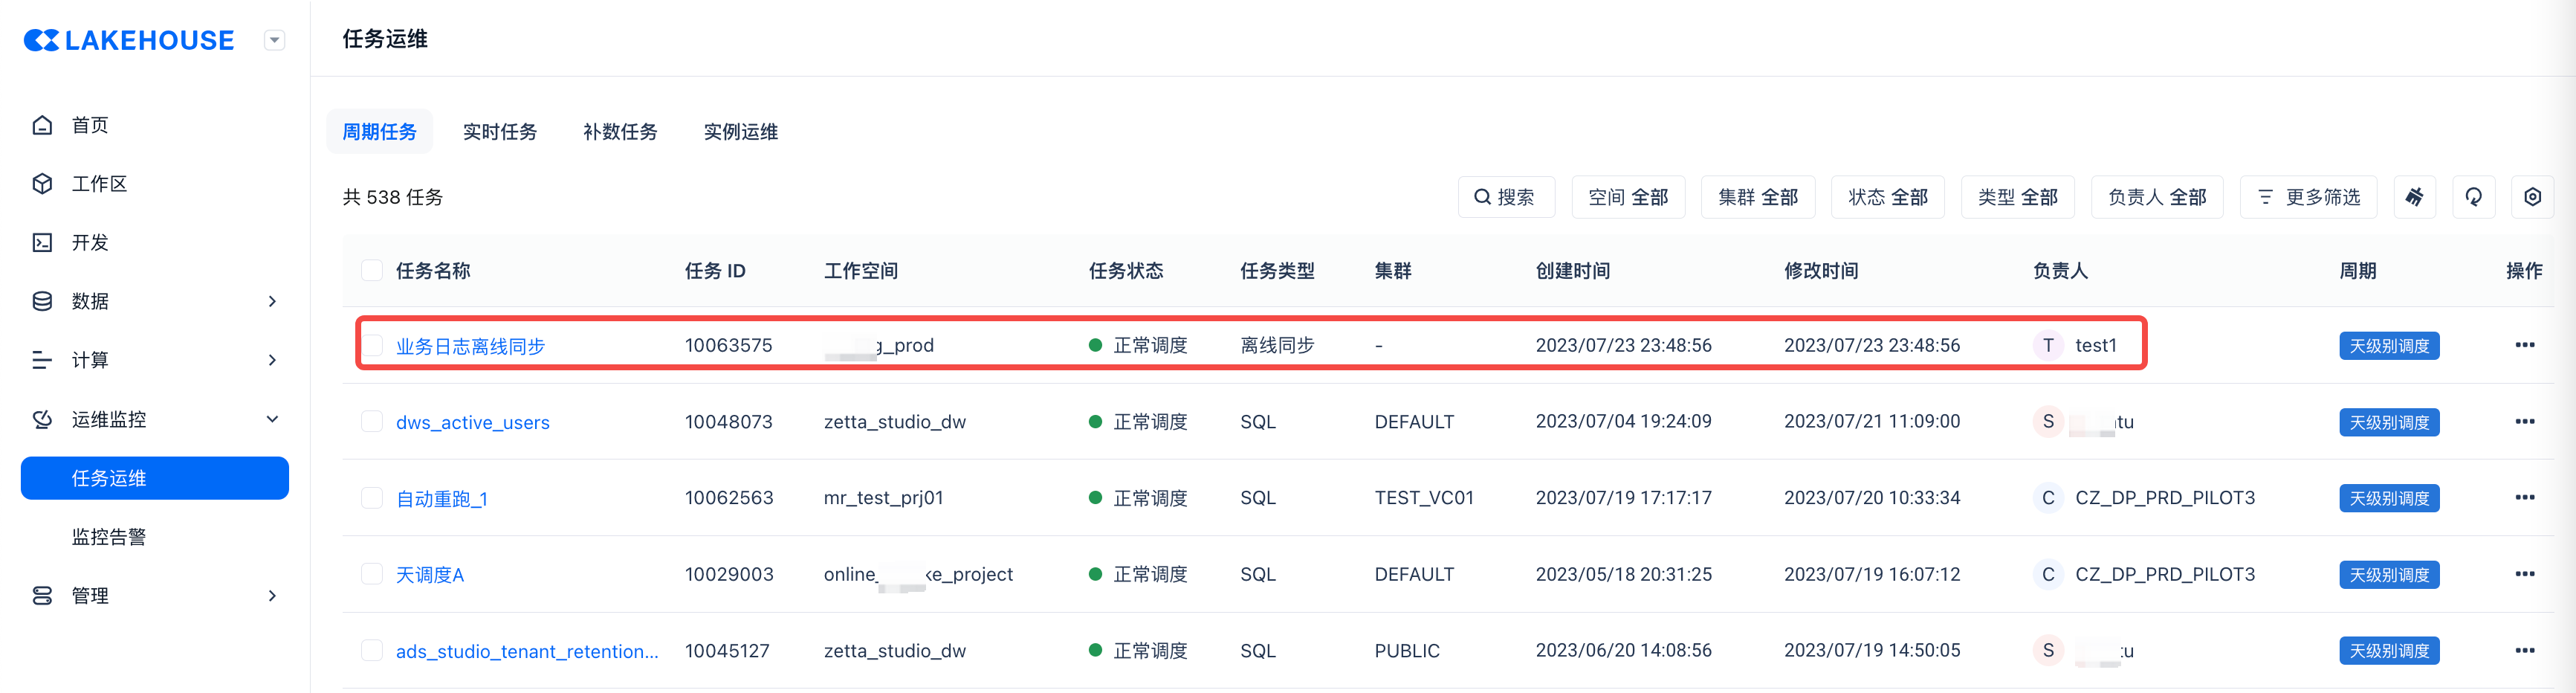The width and height of the screenshot is (2576, 693).
Task: Open the 开发 terminal icon in sidebar
Action: (42, 243)
